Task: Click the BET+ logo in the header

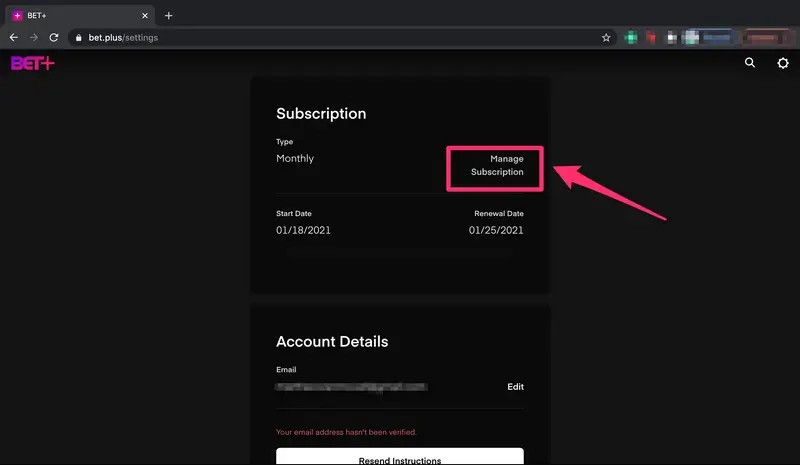Action: pyautogui.click(x=33, y=63)
